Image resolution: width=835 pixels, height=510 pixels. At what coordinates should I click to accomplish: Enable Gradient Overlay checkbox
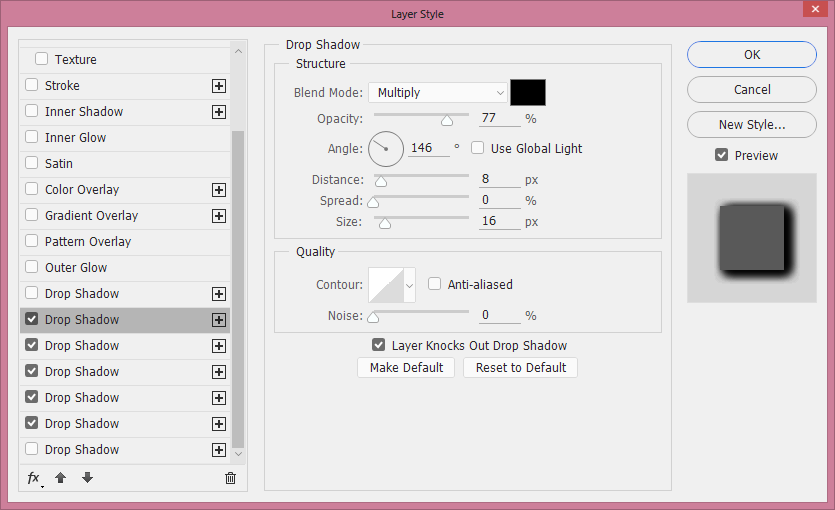pos(32,215)
